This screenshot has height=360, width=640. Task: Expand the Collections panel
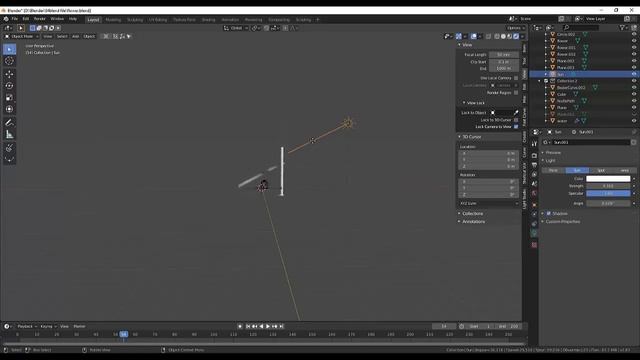(459, 213)
